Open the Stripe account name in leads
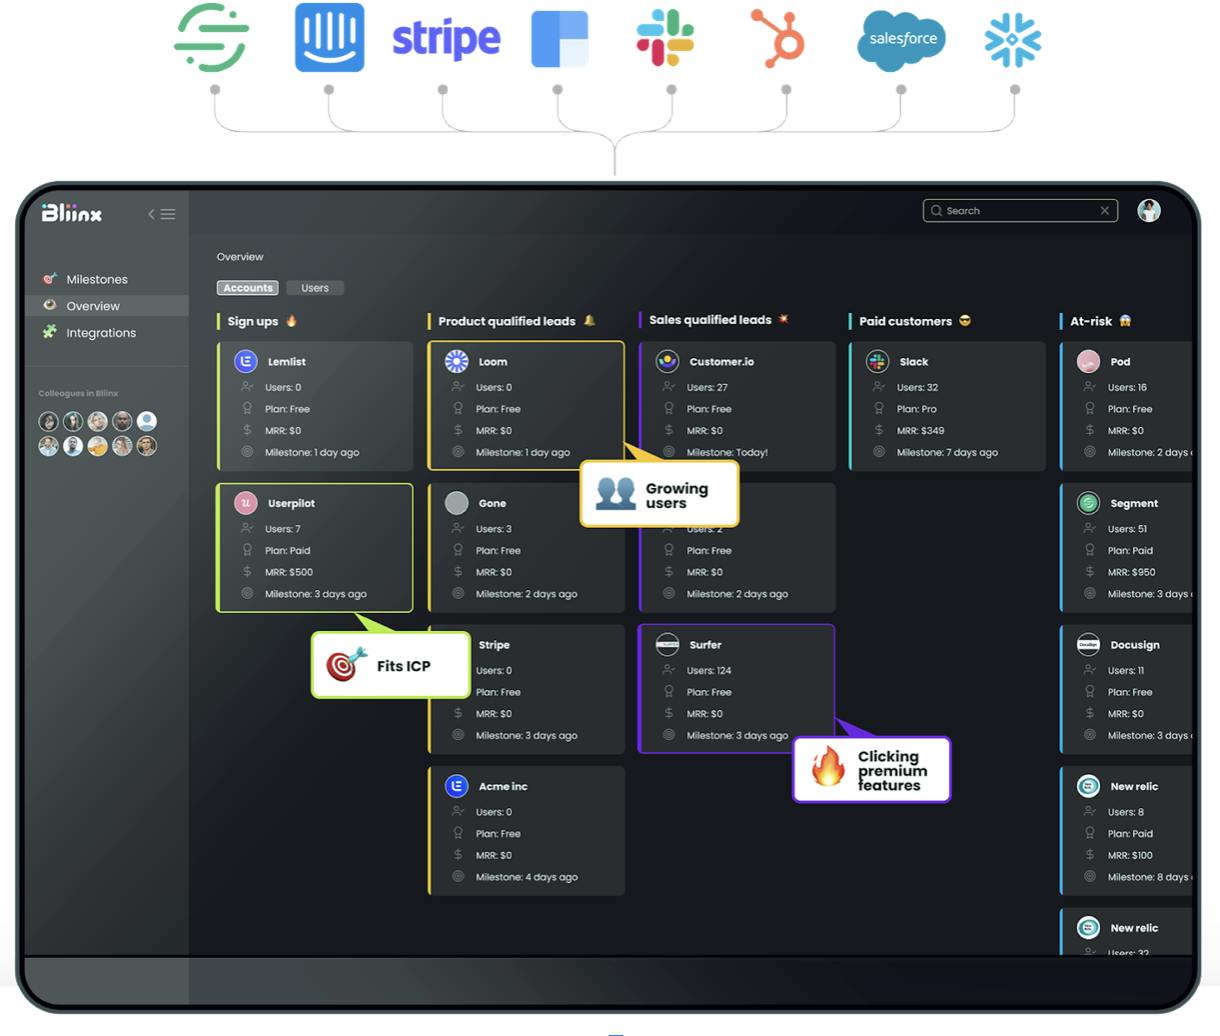Image resolution: width=1220 pixels, height=1036 pixels. point(494,645)
